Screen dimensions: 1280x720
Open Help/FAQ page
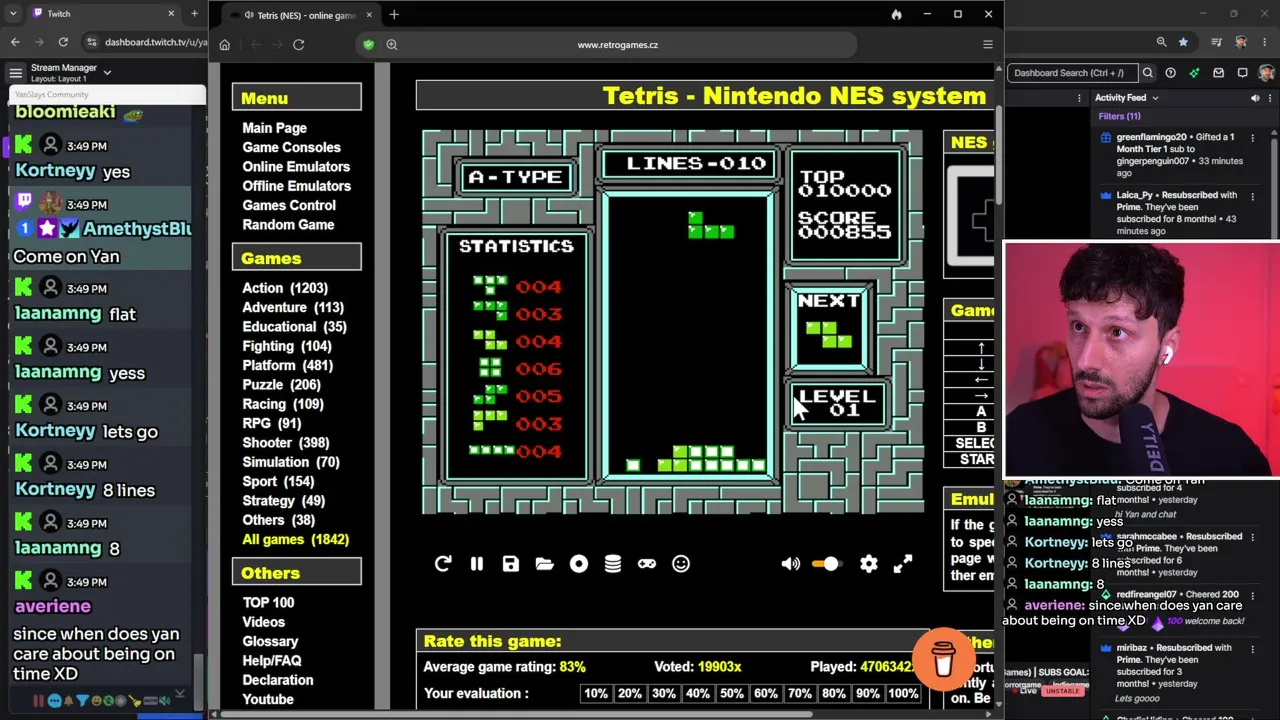271,661
